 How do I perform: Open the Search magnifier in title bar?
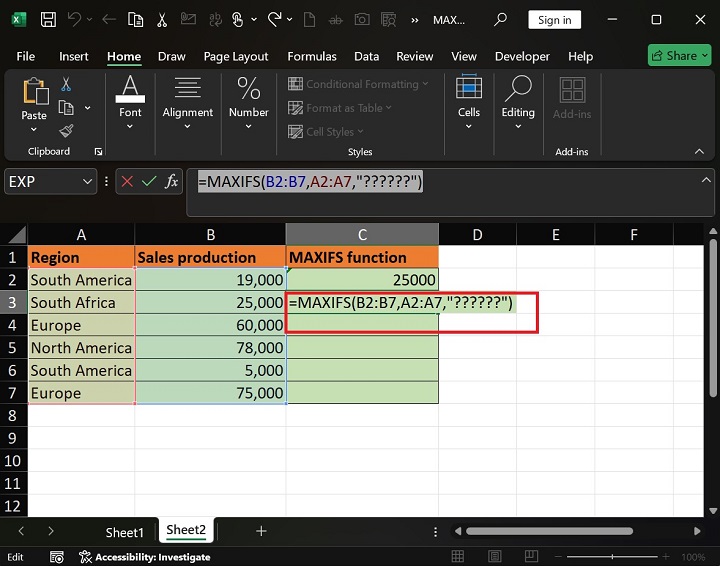501,19
